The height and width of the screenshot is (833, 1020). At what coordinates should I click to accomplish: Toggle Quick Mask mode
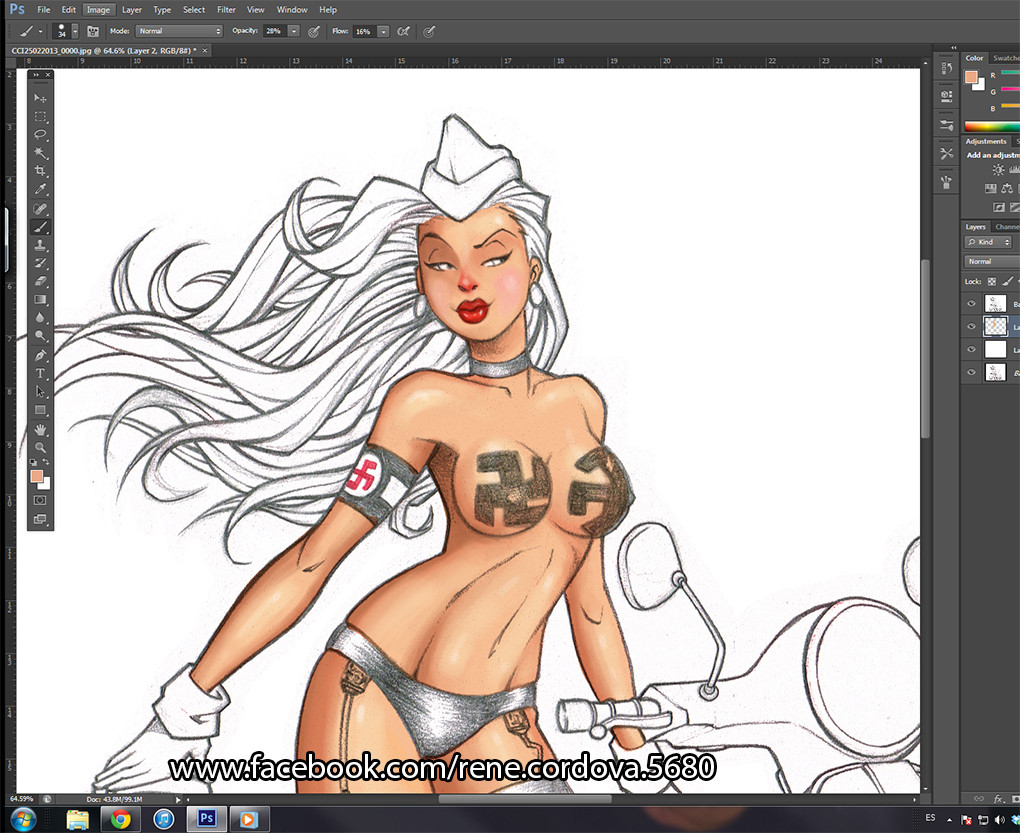point(40,501)
